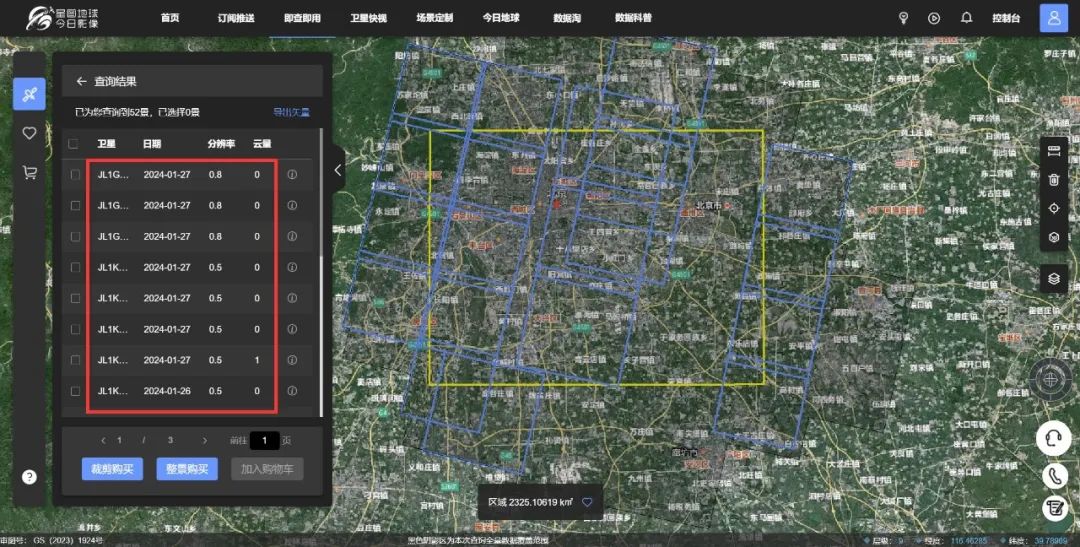Click the 分辨率 column header
The height and width of the screenshot is (547, 1080).
click(x=221, y=144)
